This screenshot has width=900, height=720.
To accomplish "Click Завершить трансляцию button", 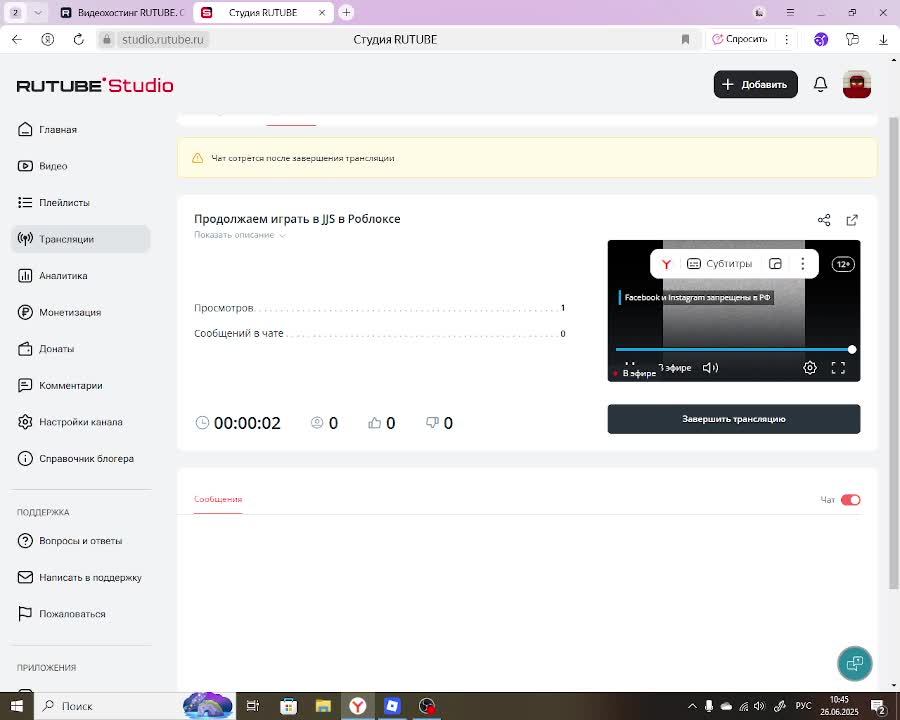I will click(734, 419).
